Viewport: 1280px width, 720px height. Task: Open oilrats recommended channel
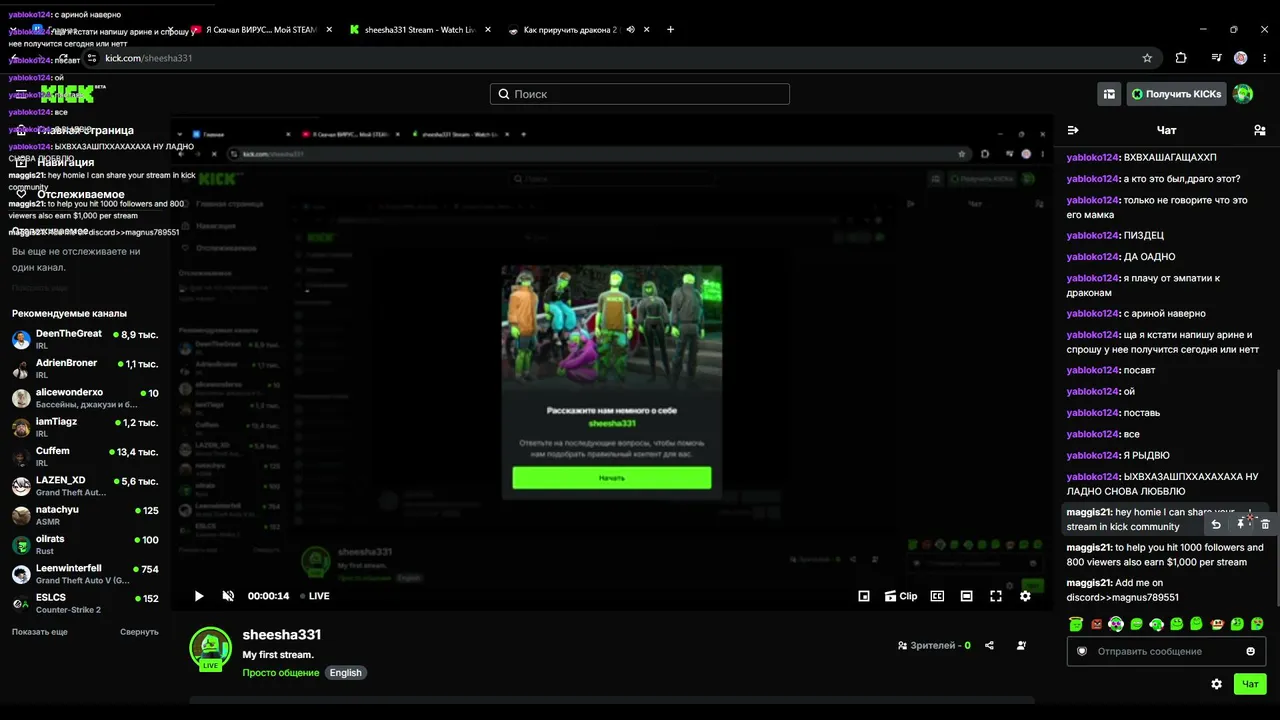point(85,544)
